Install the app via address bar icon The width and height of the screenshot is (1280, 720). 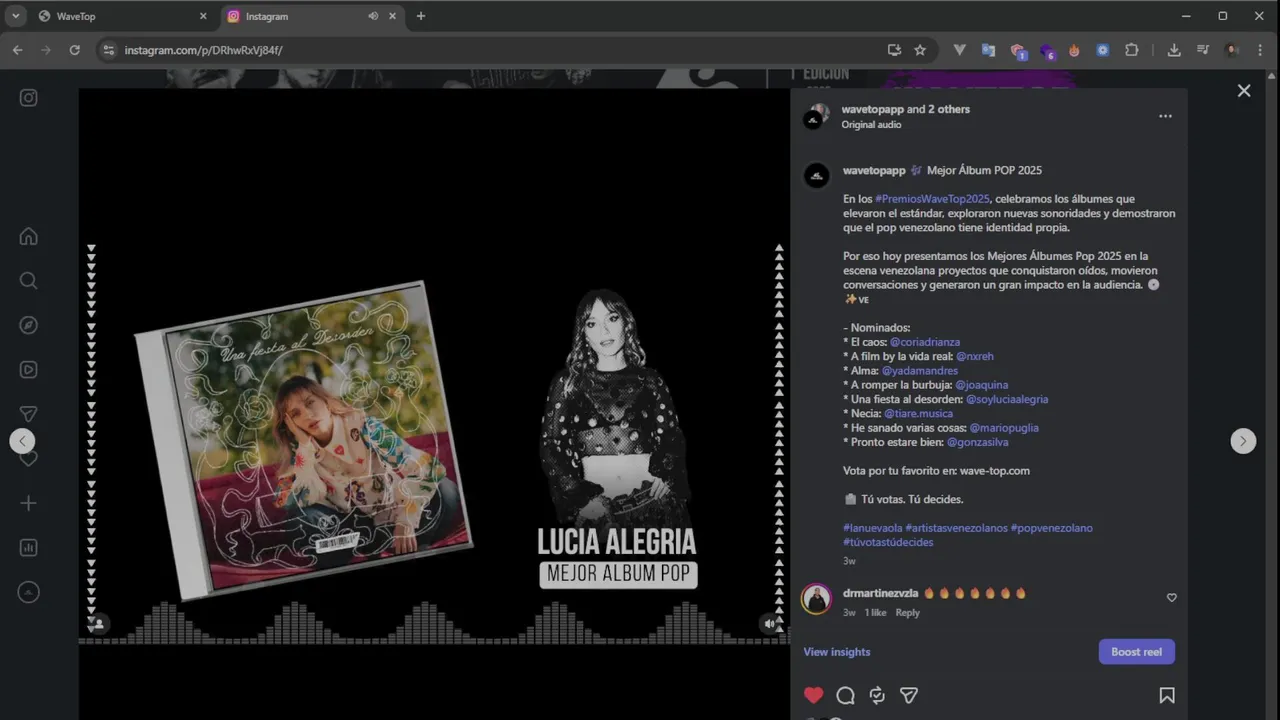[x=894, y=50]
